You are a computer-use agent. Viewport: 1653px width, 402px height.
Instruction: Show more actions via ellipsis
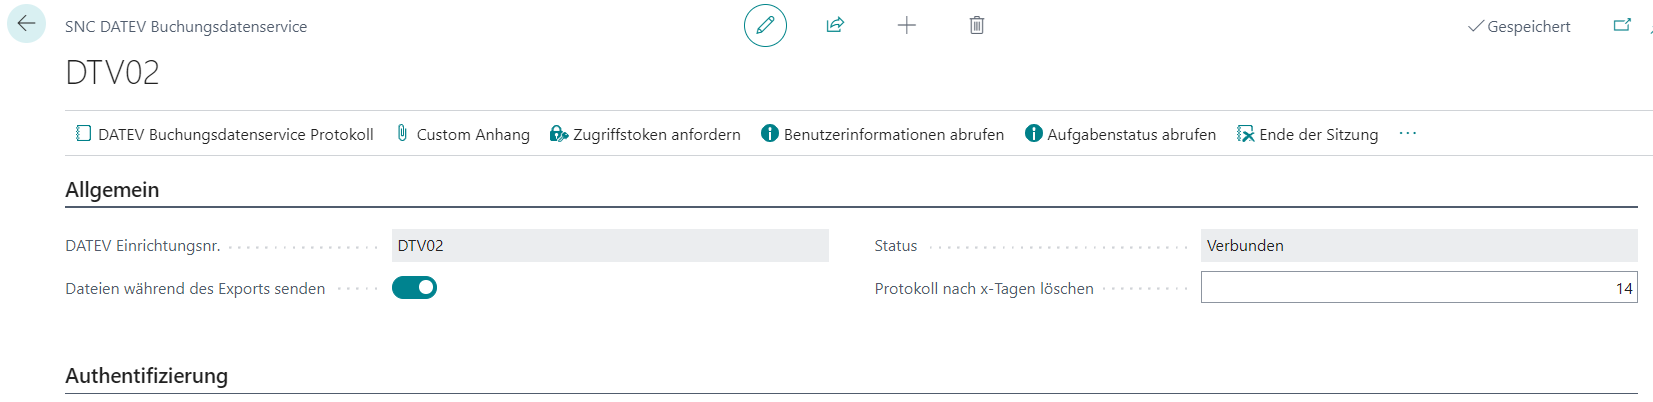click(1408, 134)
